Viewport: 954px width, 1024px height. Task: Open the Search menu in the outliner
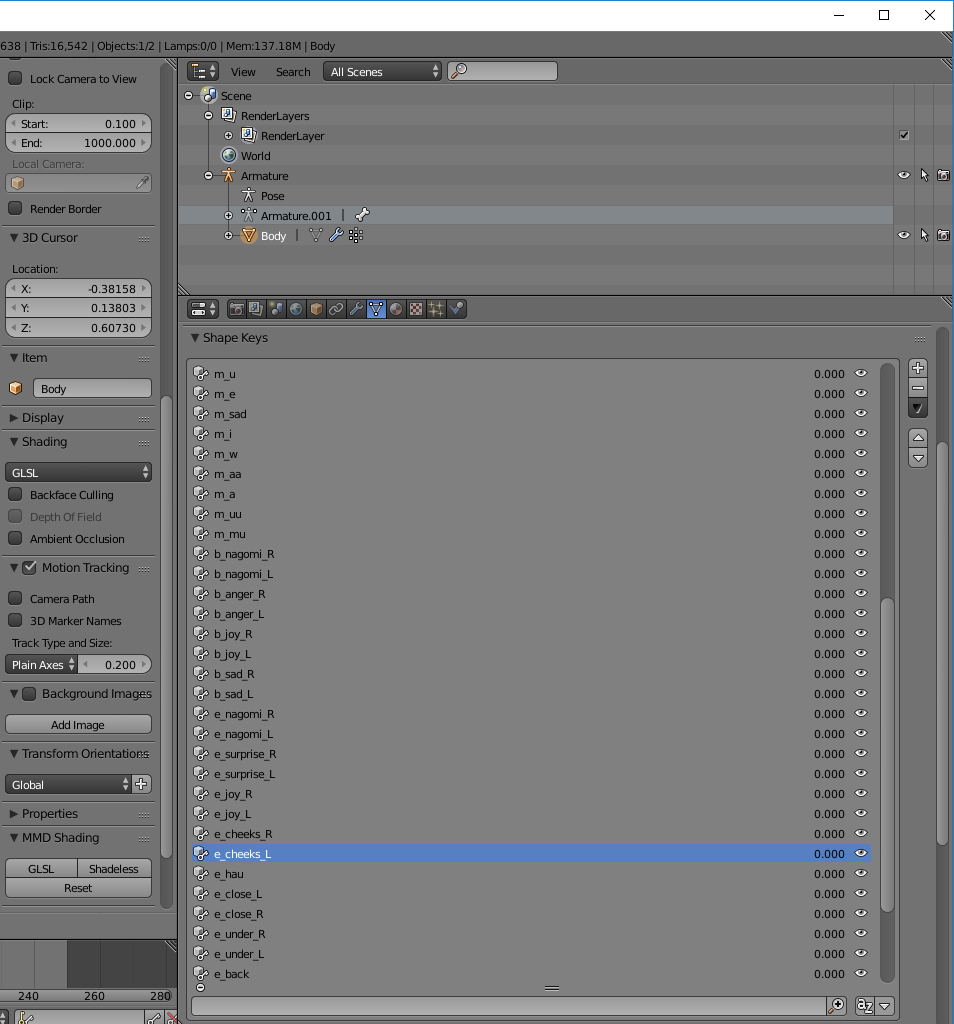tap(293, 72)
